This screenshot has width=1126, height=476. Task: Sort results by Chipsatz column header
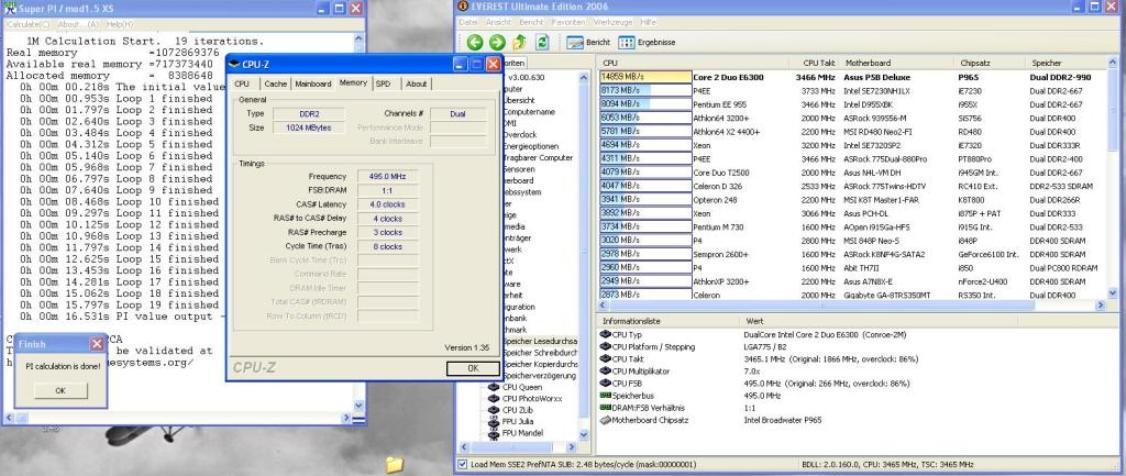(x=992, y=63)
